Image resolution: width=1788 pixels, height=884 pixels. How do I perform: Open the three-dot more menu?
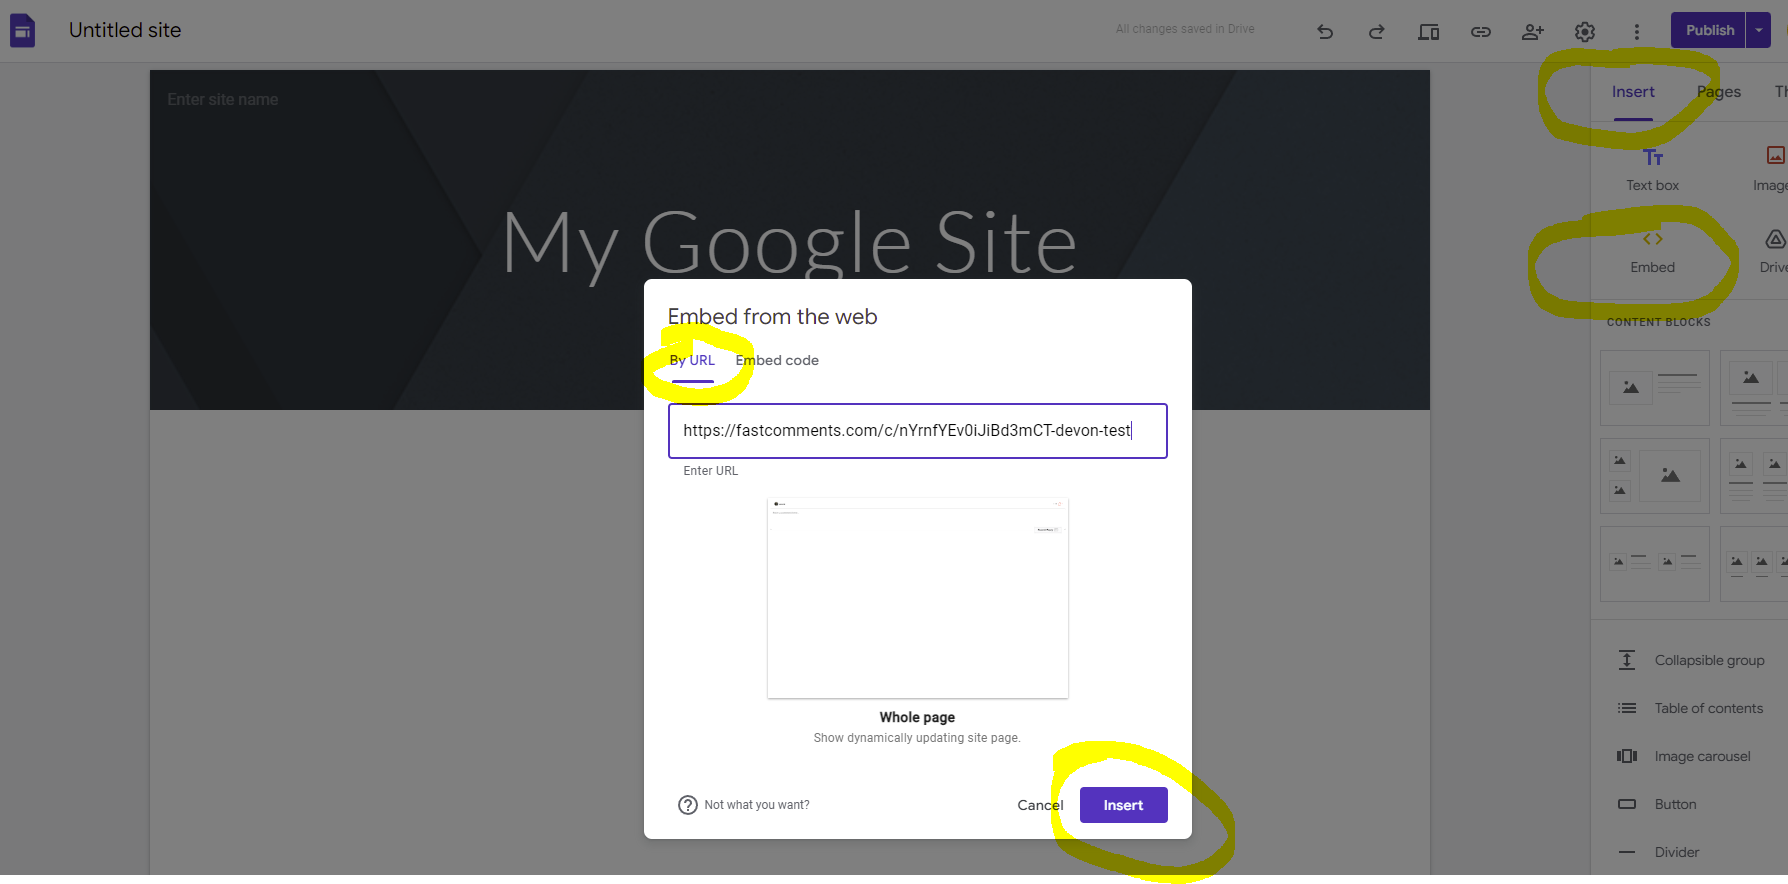[1636, 32]
